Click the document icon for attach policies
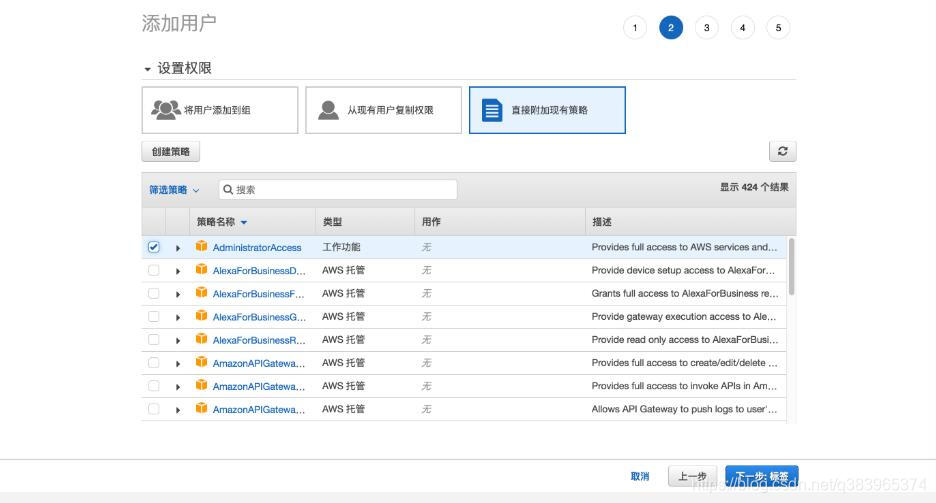Image resolution: width=936 pixels, height=503 pixels. click(x=492, y=110)
